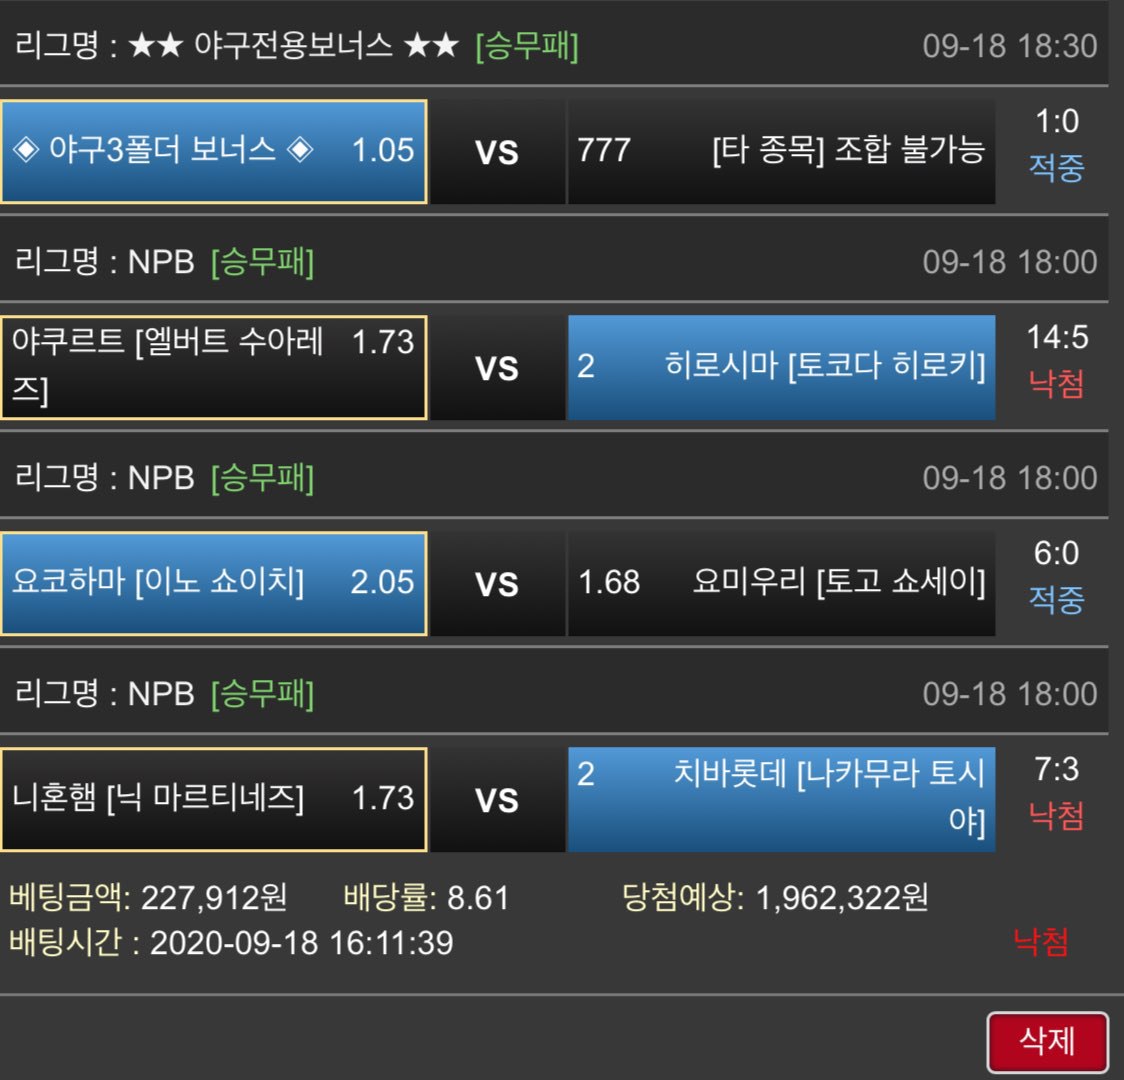Select 니혼햄 [닉 마르티네즈] 1.73 odds cell
This screenshot has height=1080, width=1124.
point(214,799)
